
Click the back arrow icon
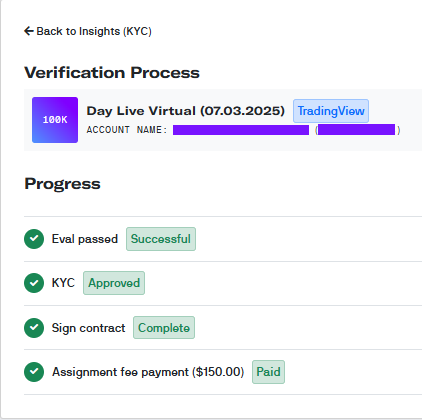[x=29, y=31]
